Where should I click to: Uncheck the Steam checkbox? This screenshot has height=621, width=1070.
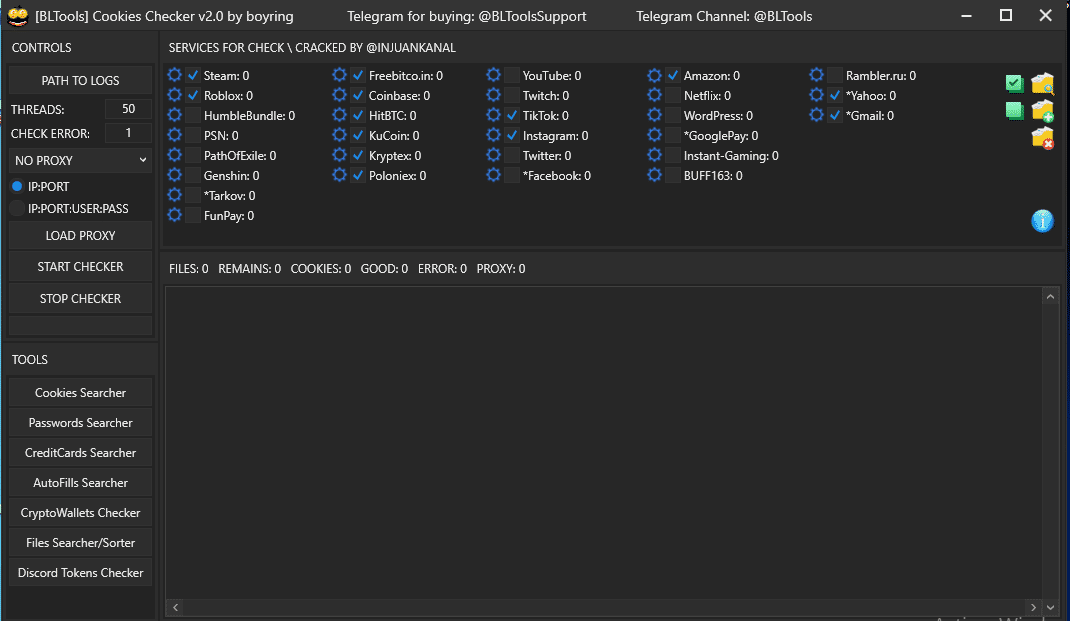[193, 75]
